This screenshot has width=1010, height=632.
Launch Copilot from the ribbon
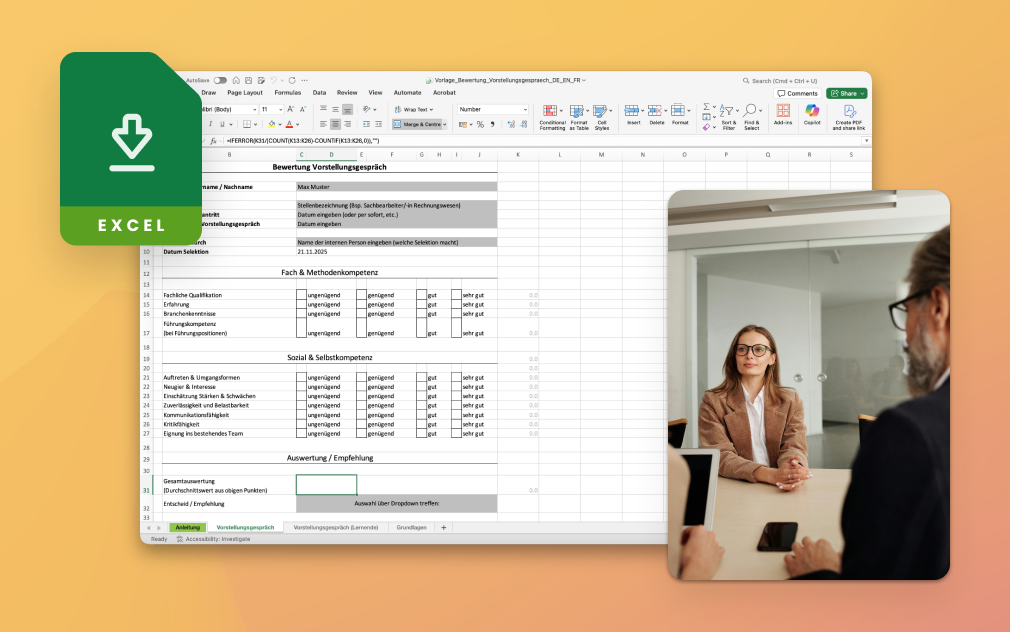[812, 114]
